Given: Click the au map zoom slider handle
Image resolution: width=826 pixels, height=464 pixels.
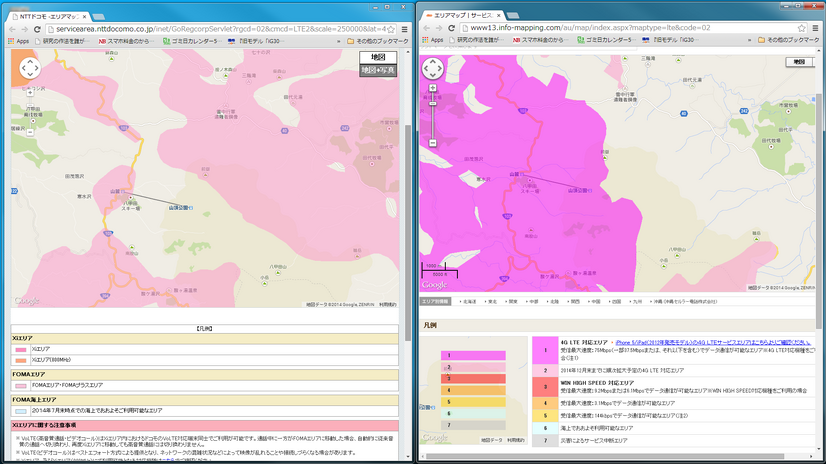Looking at the screenshot, I should click(x=432, y=104).
